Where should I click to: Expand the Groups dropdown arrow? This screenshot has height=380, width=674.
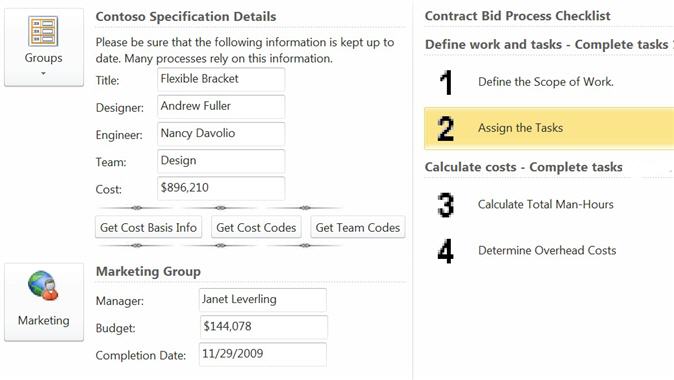point(43,74)
